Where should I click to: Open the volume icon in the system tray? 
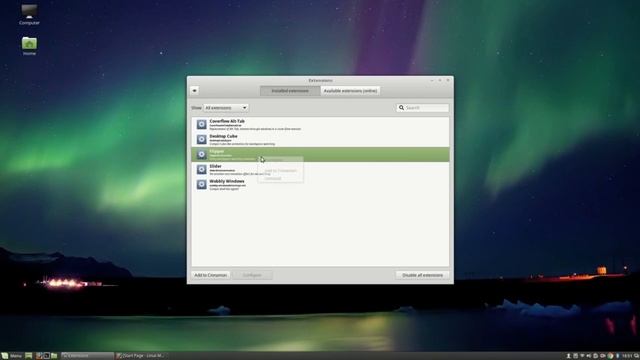coord(589,356)
